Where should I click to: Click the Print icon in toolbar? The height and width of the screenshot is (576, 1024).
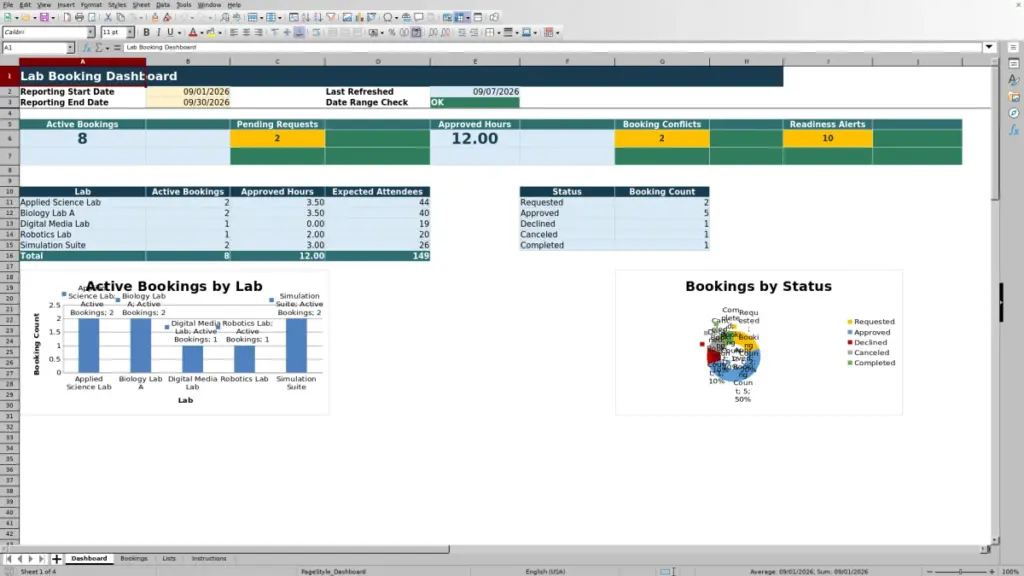[x=79, y=18]
